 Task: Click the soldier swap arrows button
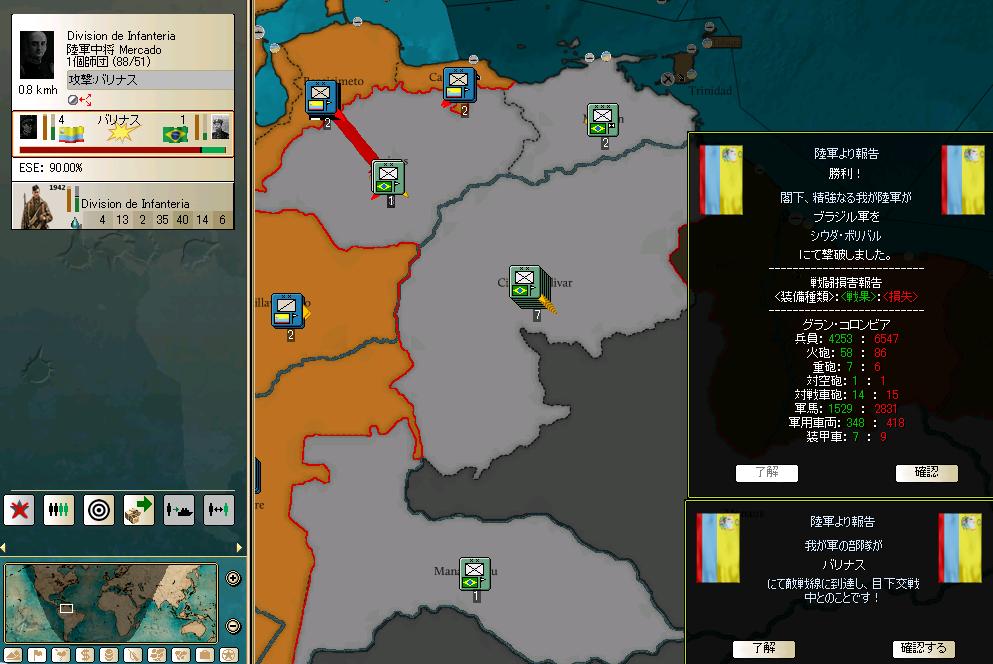point(218,509)
